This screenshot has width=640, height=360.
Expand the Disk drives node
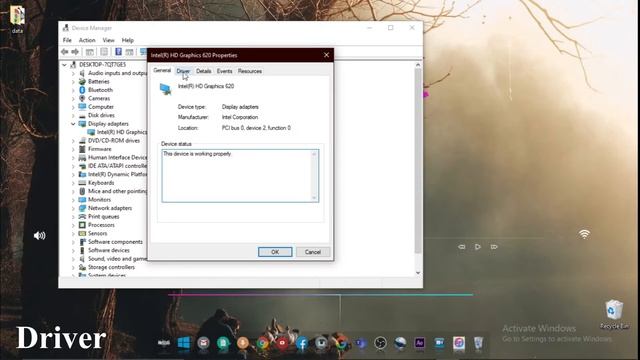click(73, 115)
